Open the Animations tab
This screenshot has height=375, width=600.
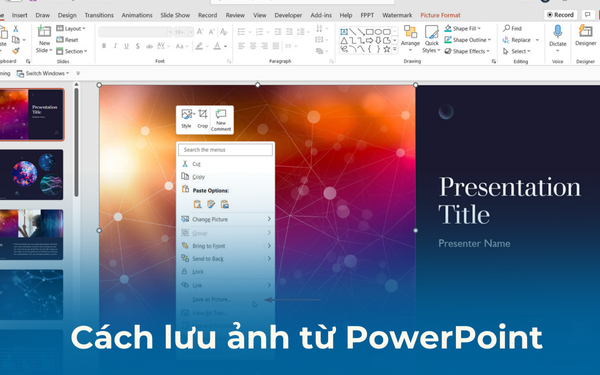(x=137, y=15)
